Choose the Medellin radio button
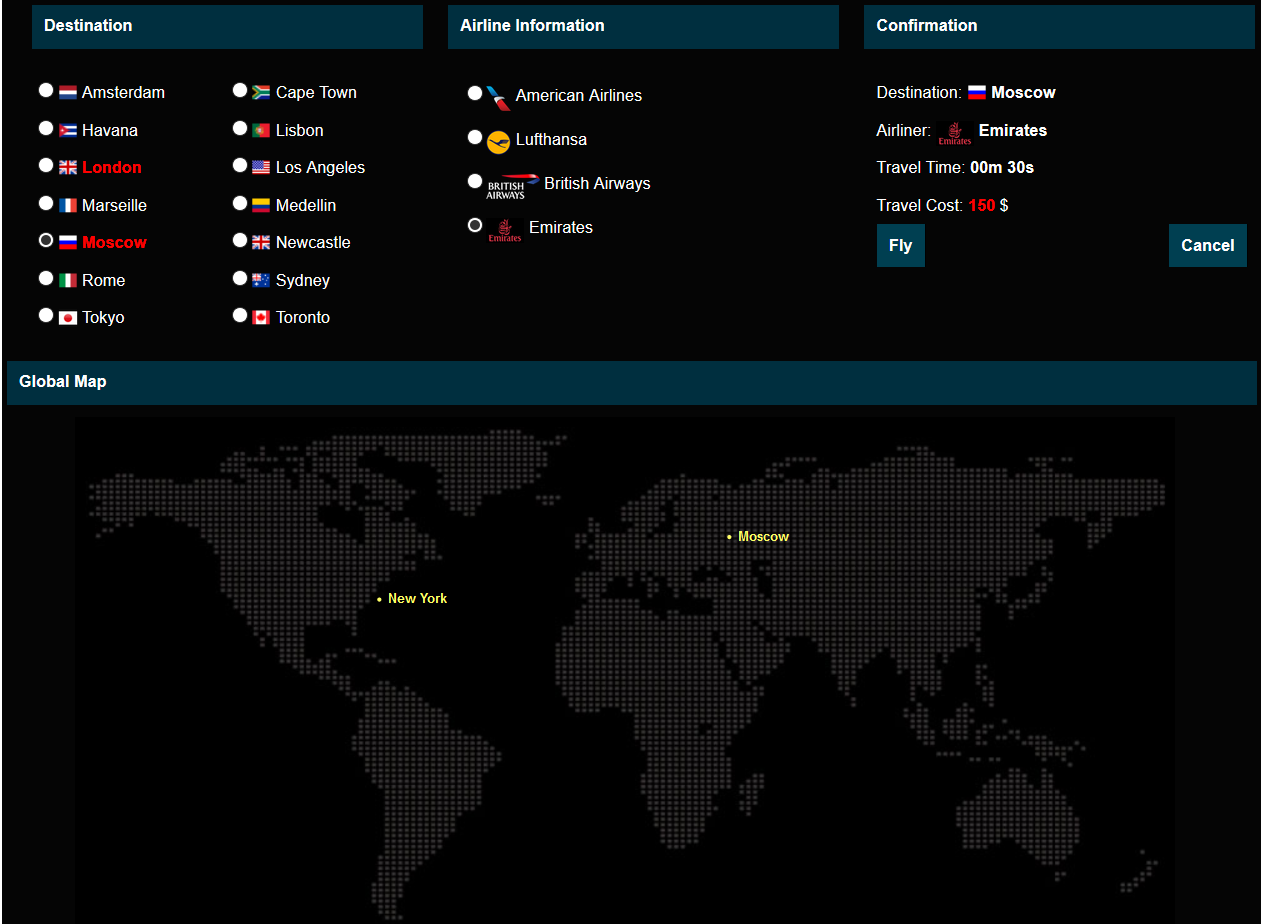 pyautogui.click(x=240, y=203)
